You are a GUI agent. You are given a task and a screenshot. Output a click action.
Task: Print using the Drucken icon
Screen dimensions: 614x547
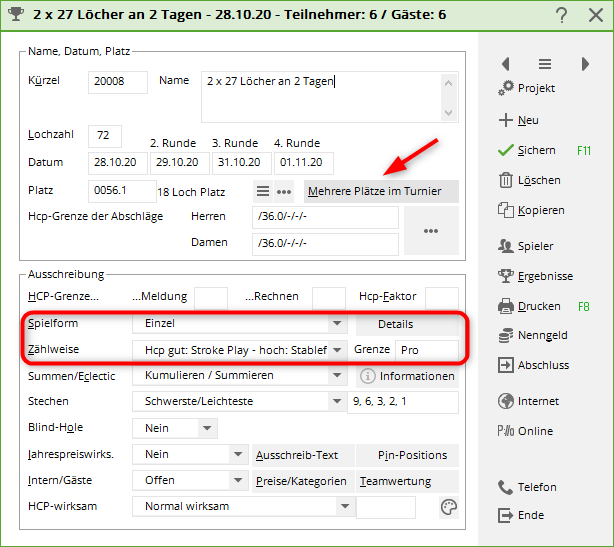(x=506, y=306)
